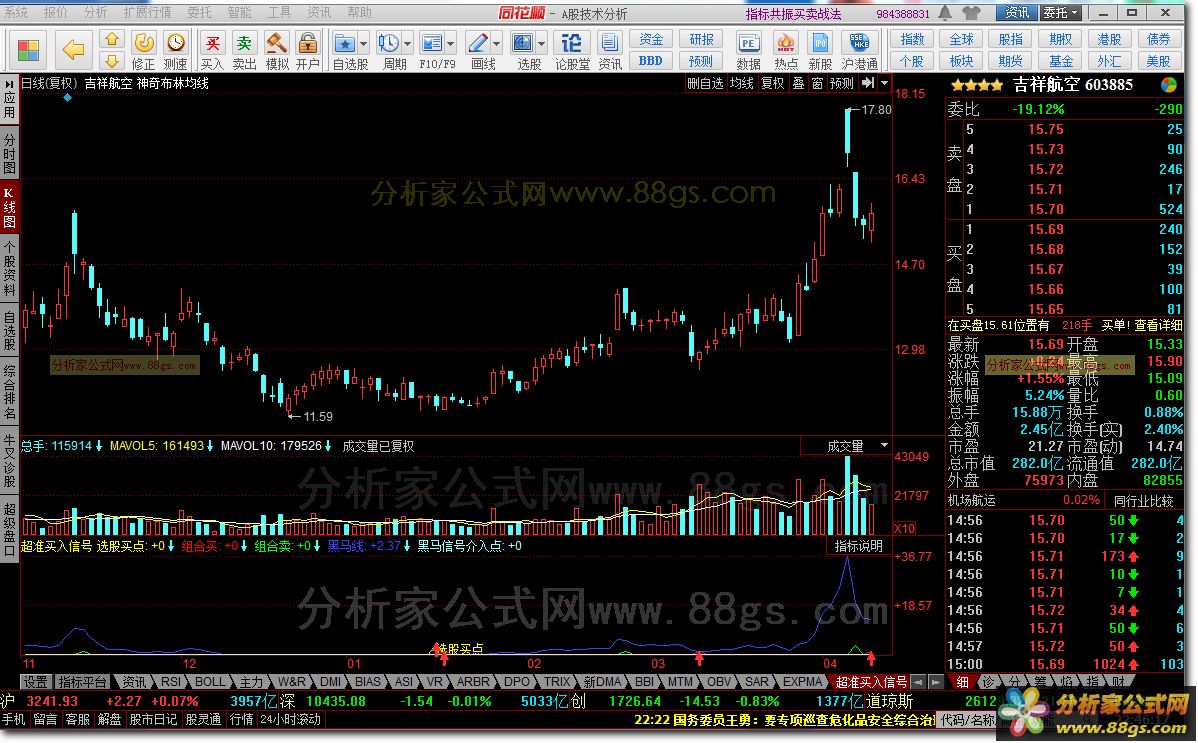Open the 卖出 sell icon

pyautogui.click(x=244, y=43)
